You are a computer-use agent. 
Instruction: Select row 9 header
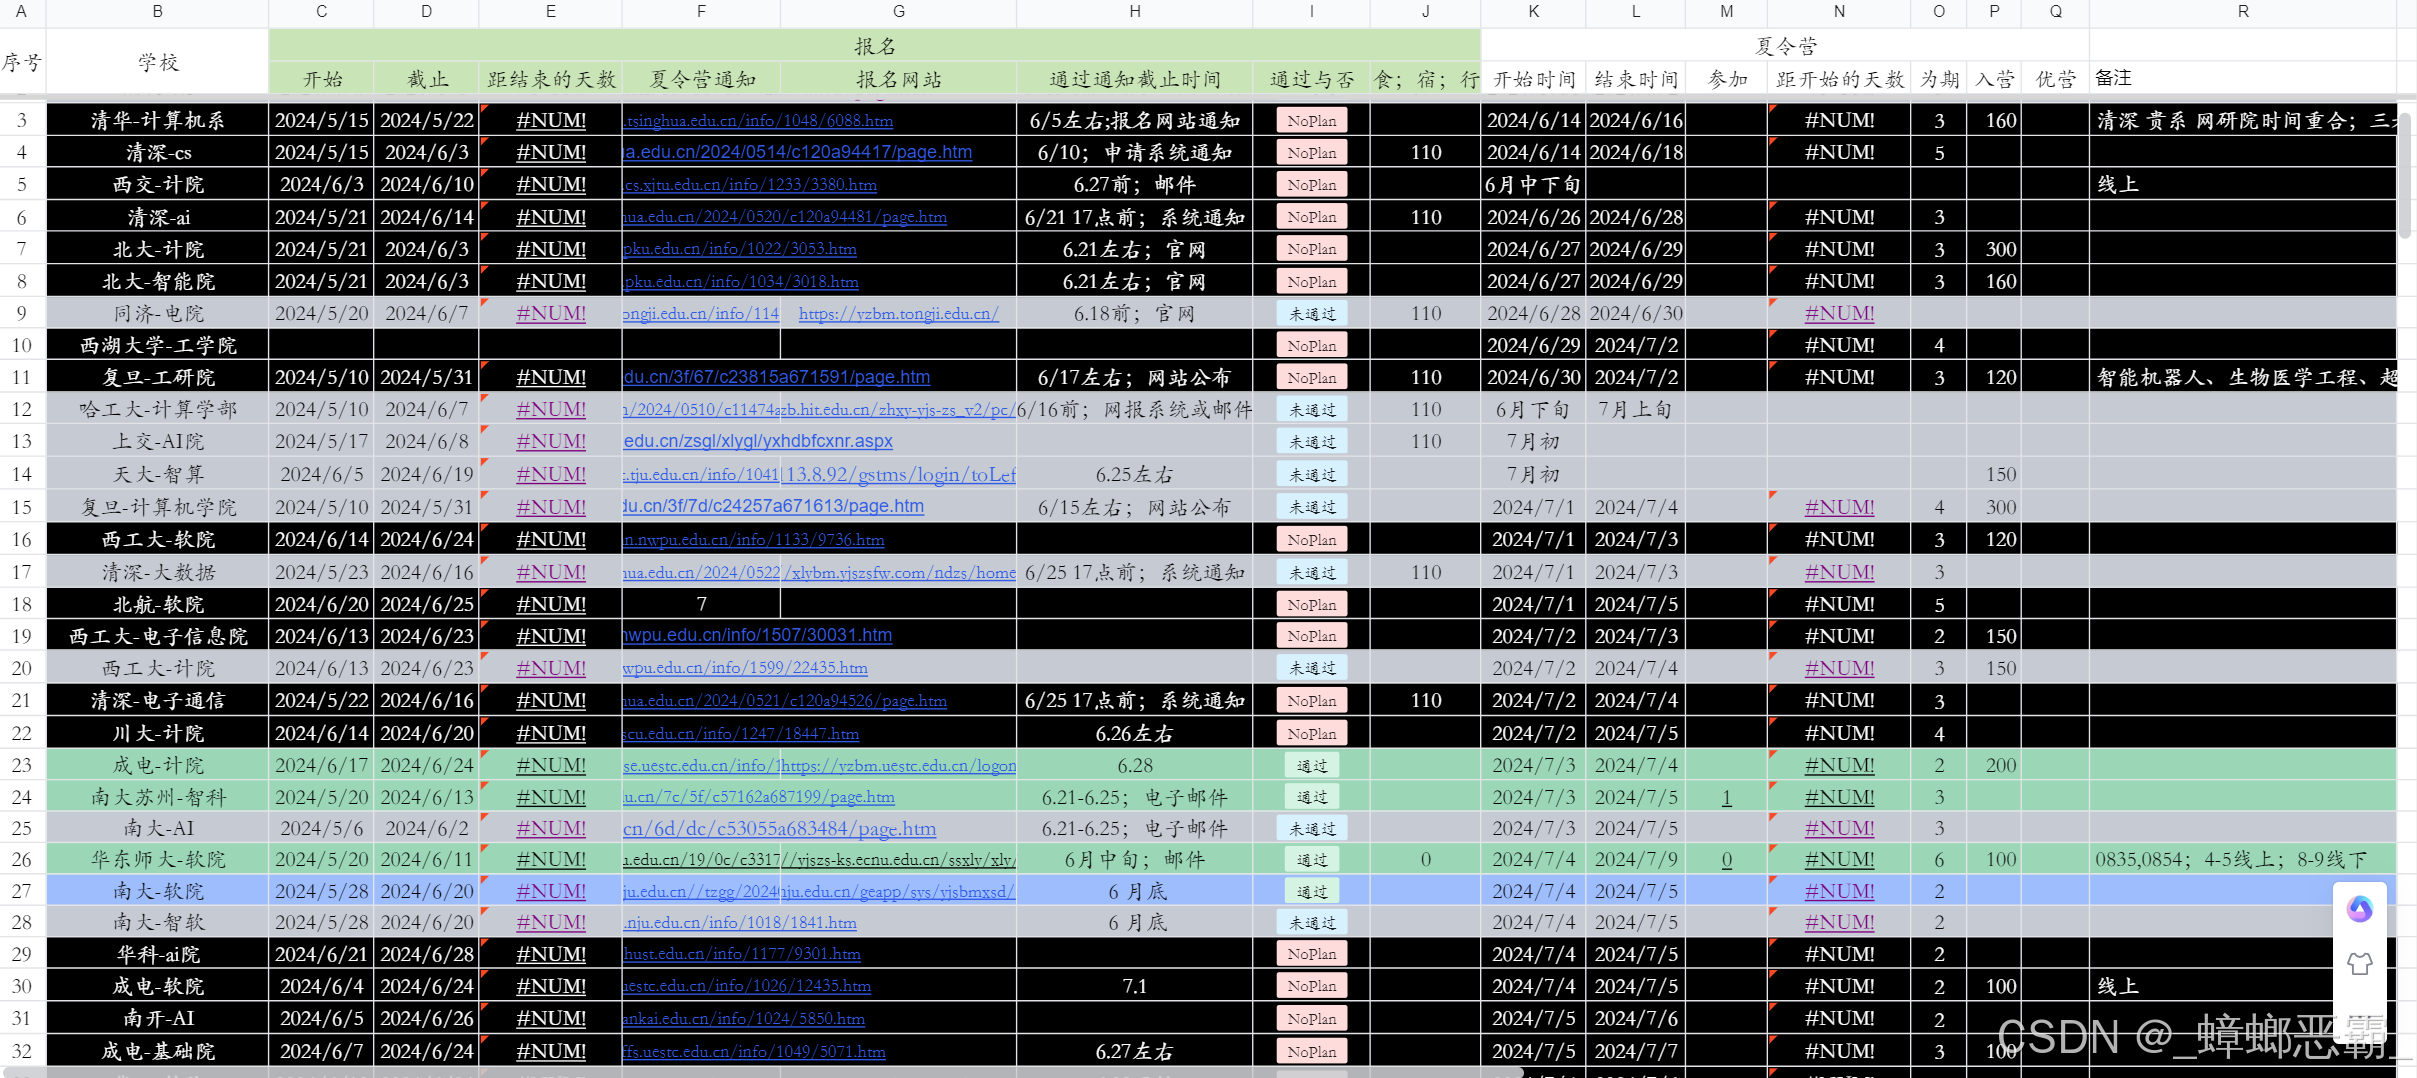tap(22, 313)
